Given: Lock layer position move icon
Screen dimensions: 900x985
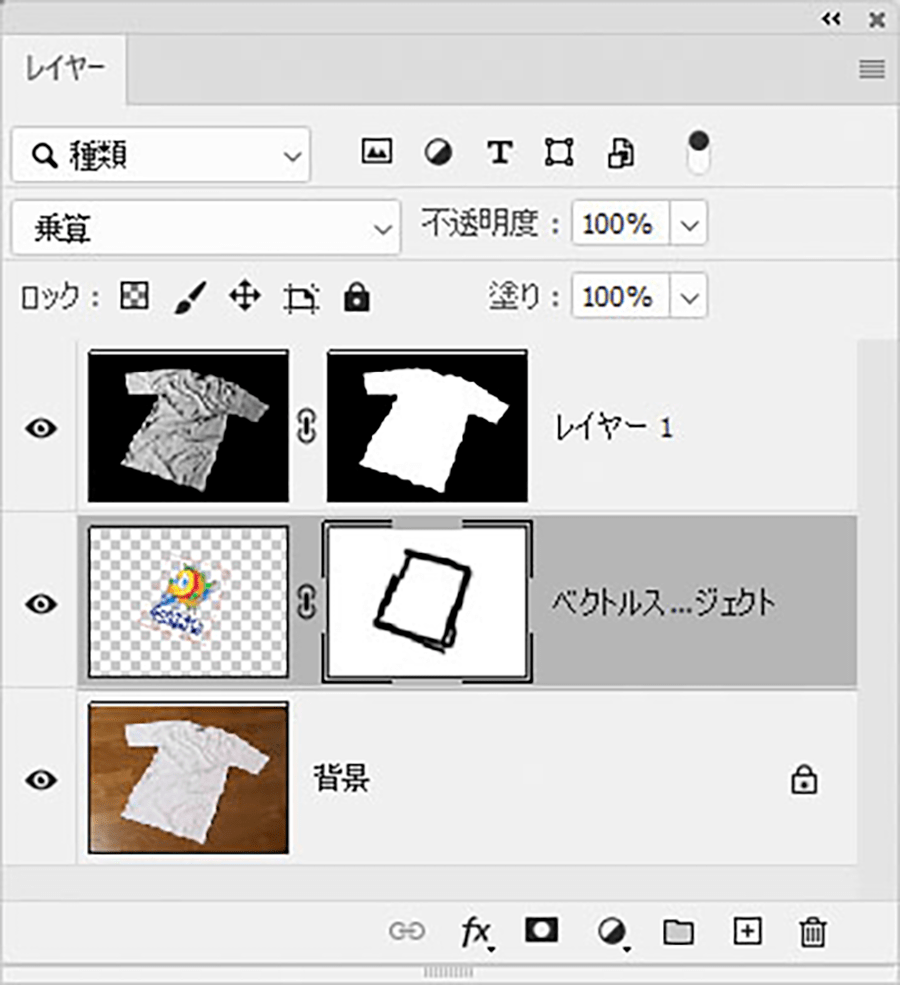Looking at the screenshot, I should coord(245,297).
